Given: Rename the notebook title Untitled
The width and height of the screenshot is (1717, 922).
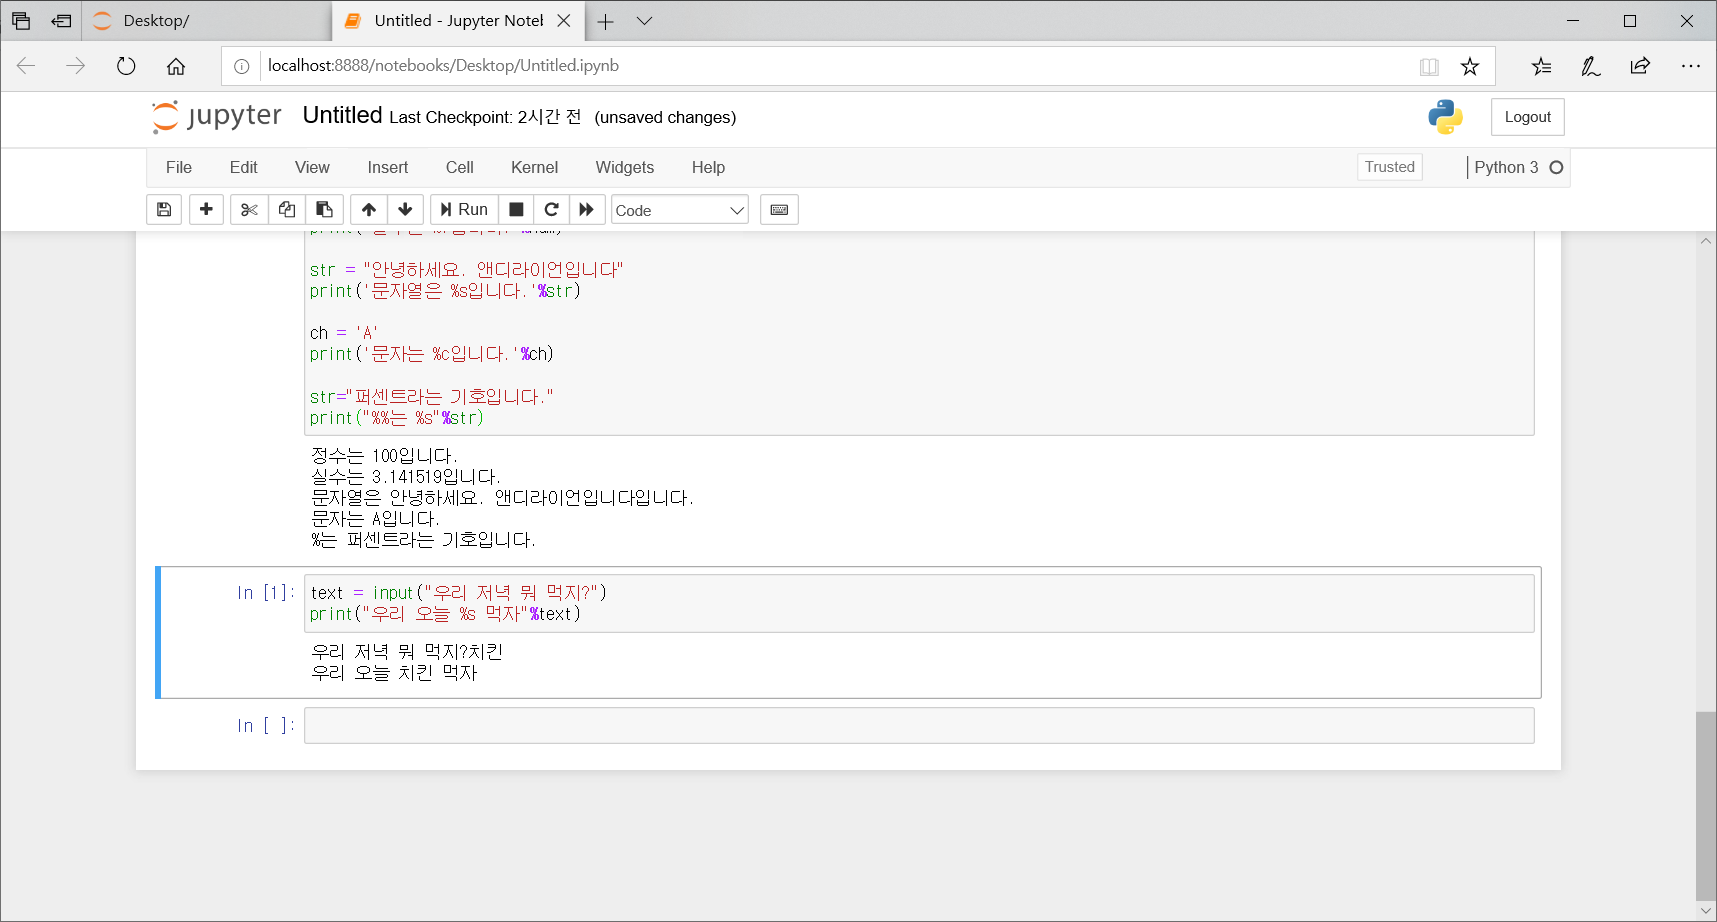Looking at the screenshot, I should 342,116.
